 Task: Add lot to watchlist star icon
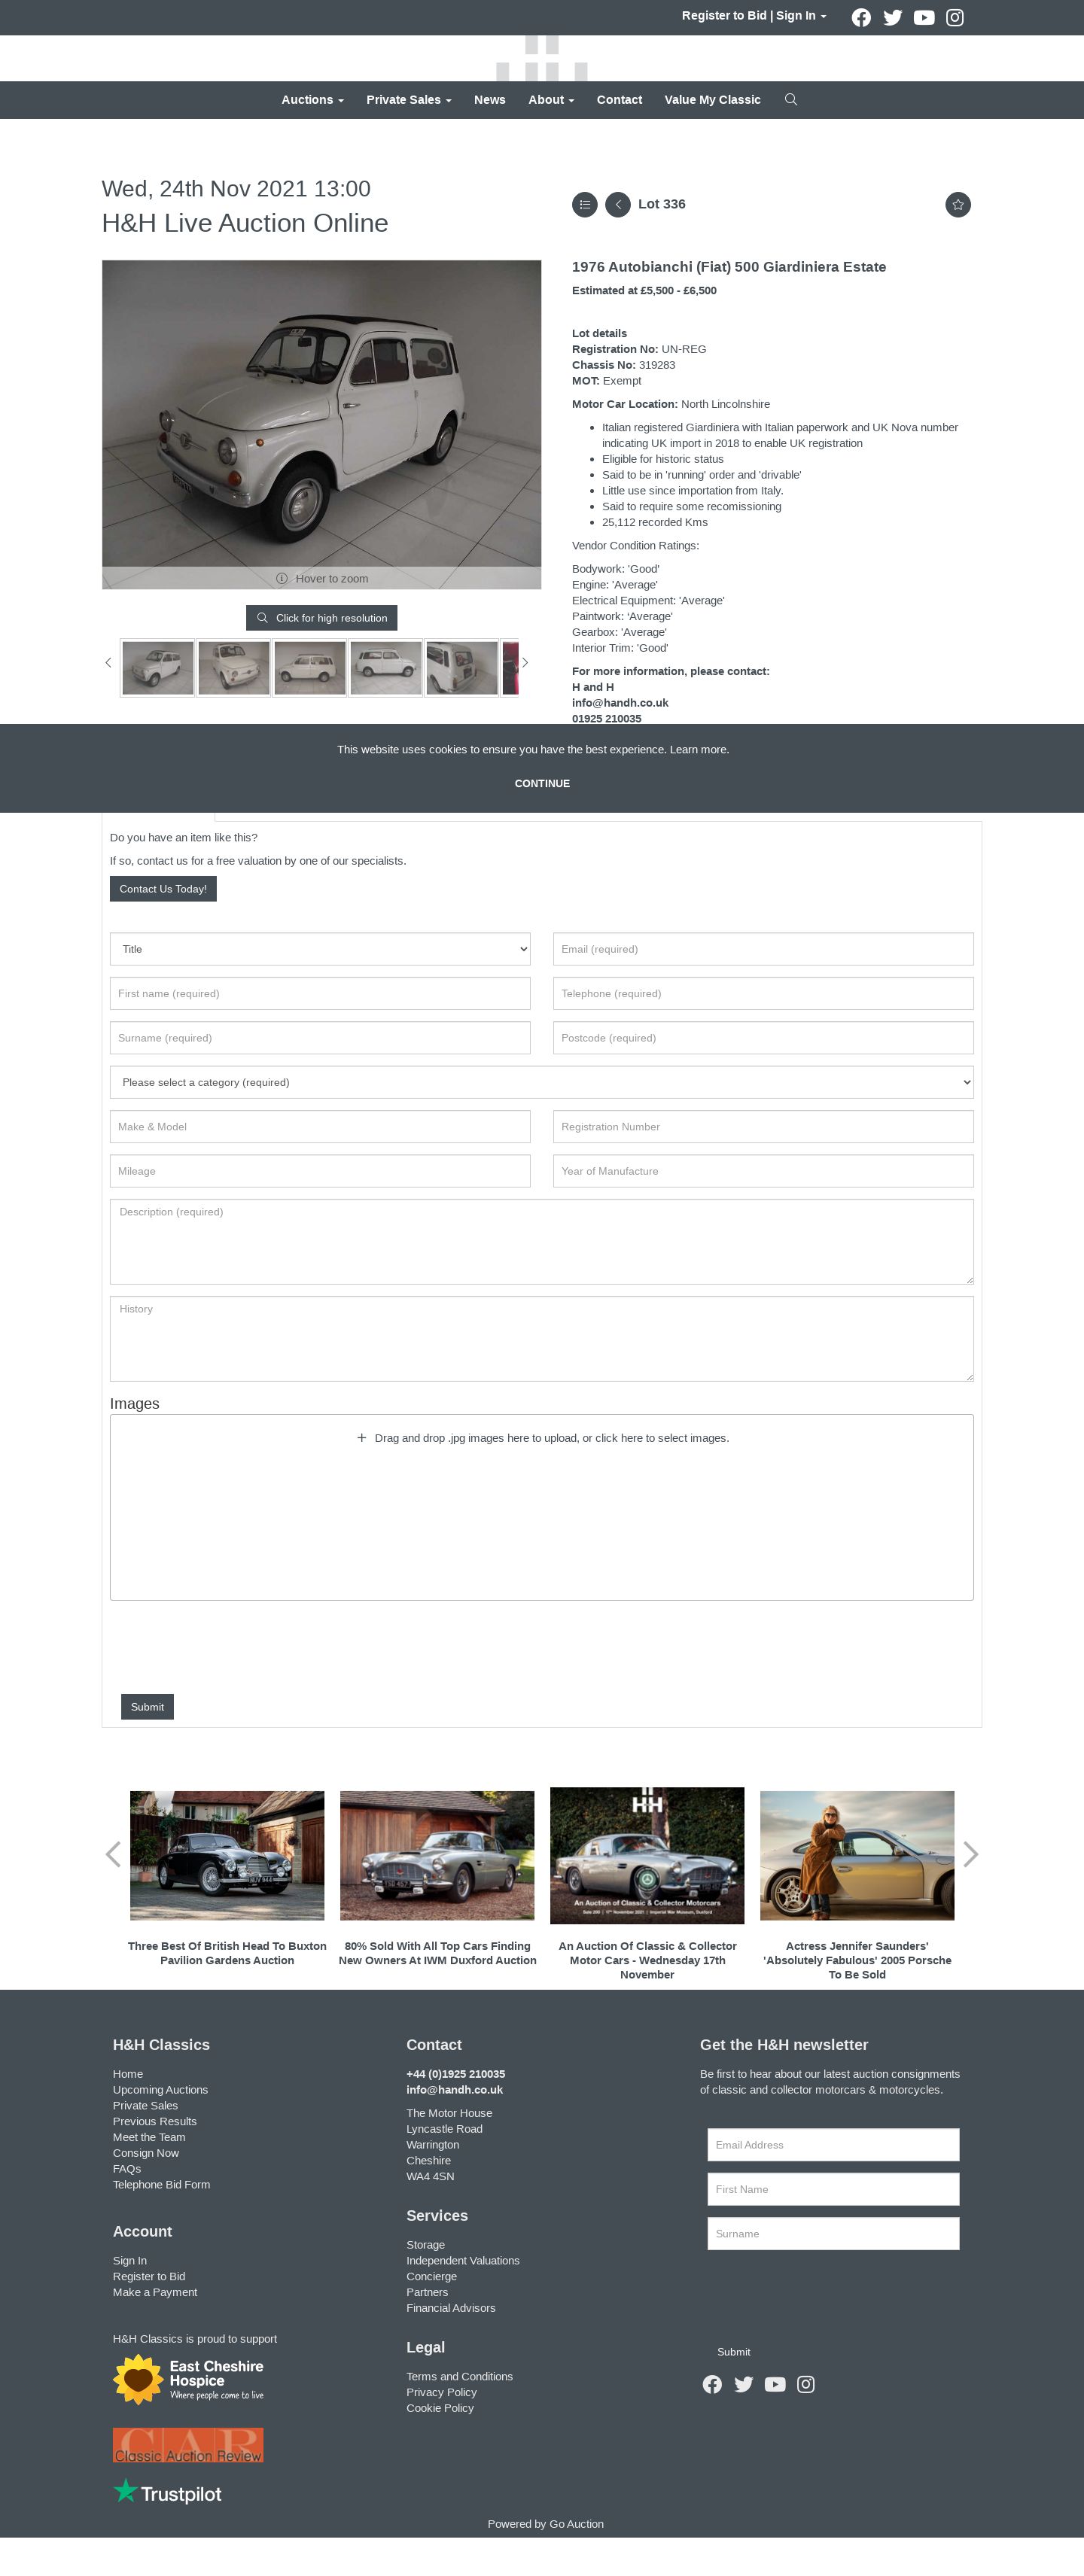958,205
